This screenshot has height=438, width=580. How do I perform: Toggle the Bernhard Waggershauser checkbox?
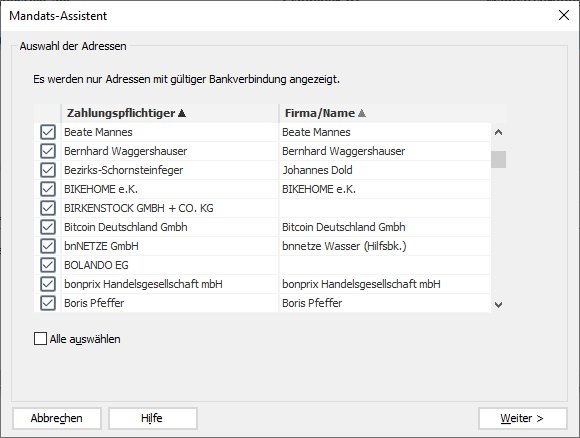click(x=48, y=151)
